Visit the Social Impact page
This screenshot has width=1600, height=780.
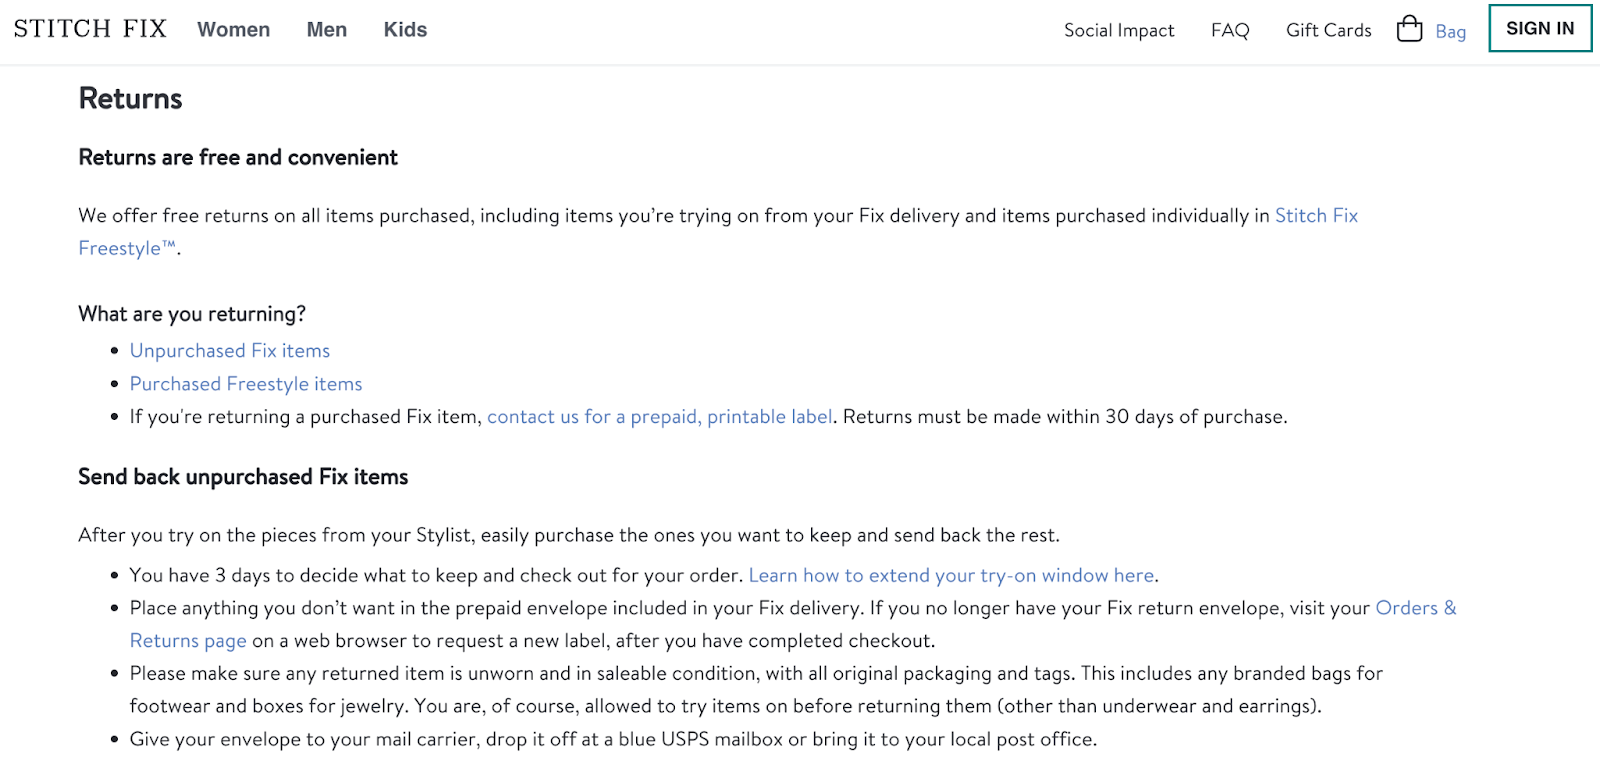[x=1119, y=30]
